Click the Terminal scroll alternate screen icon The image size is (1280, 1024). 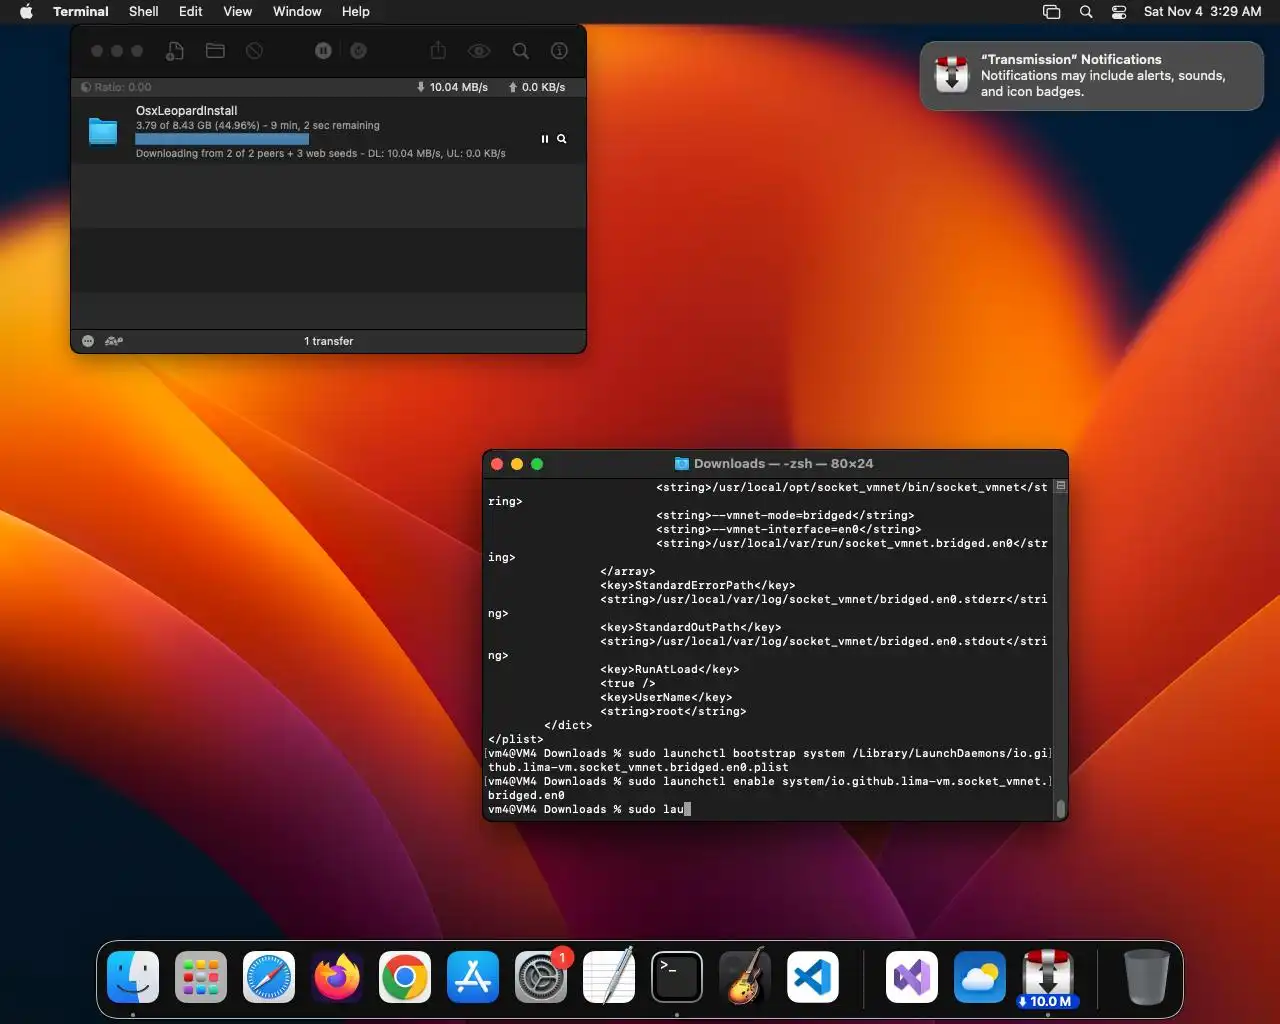1061,486
